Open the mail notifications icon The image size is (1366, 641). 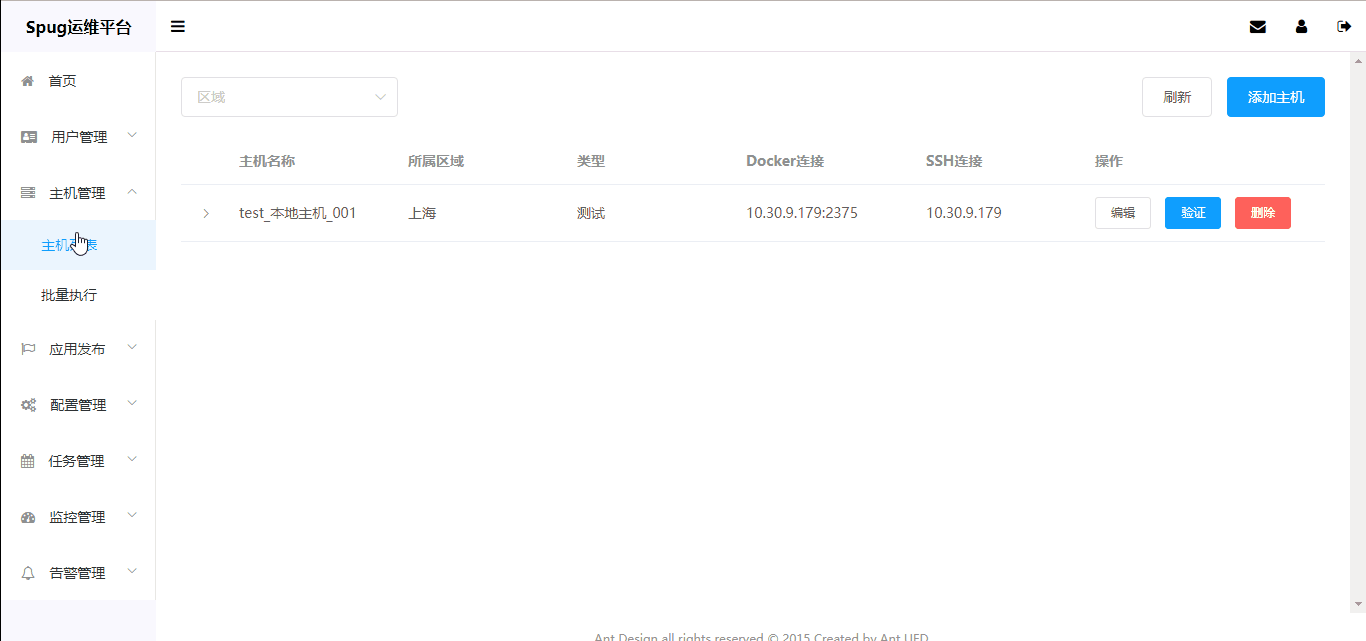coord(1258,27)
